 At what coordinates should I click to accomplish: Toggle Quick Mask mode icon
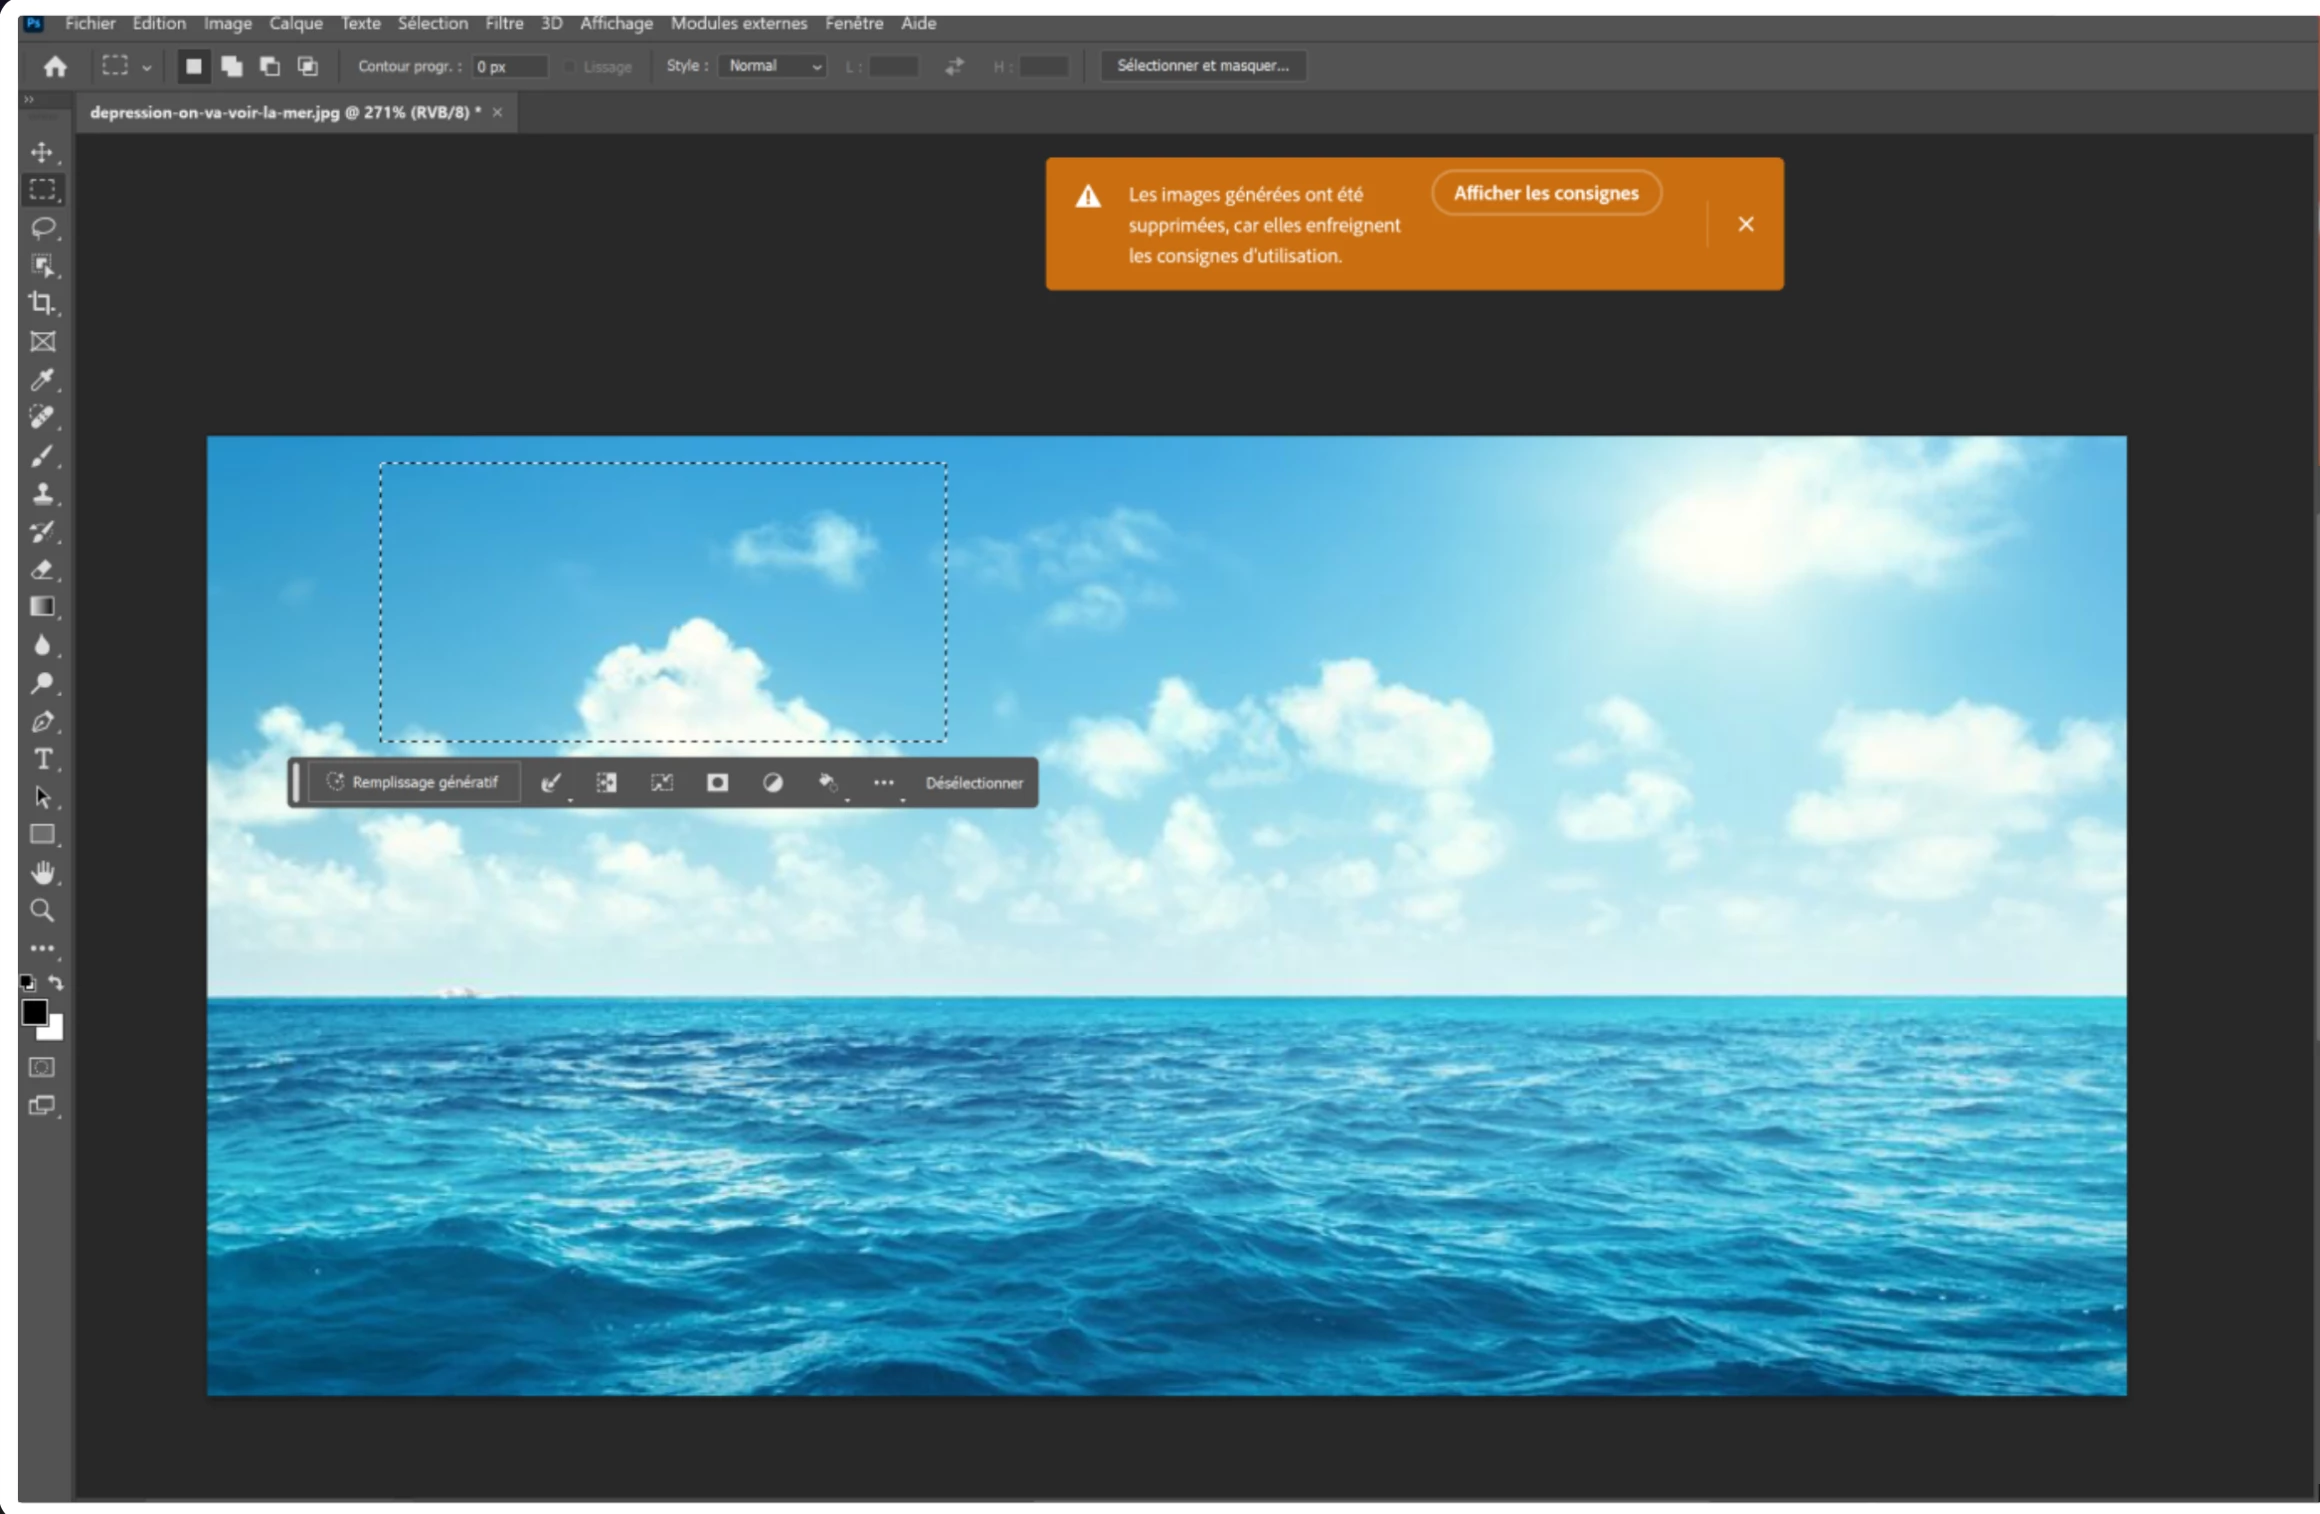tap(42, 1067)
